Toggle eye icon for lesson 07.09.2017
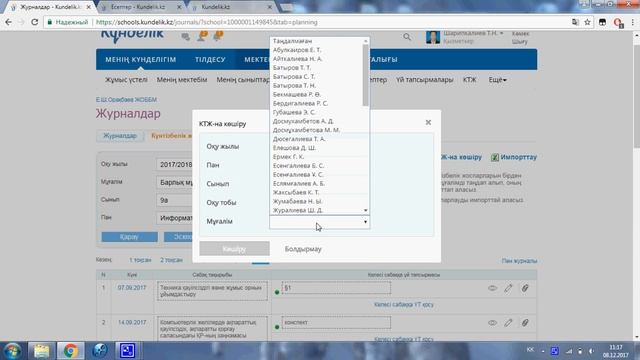The width and height of the screenshot is (640, 360). (492, 288)
